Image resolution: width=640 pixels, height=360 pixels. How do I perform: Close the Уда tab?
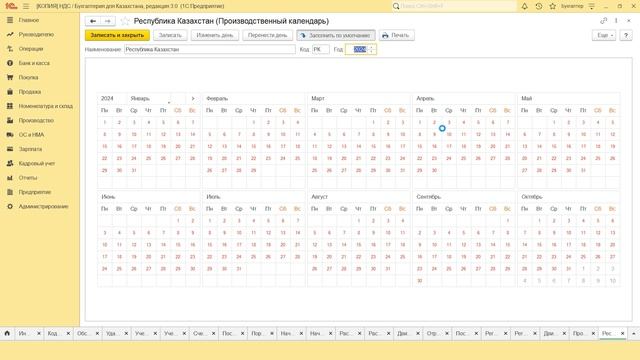click(x=126, y=333)
